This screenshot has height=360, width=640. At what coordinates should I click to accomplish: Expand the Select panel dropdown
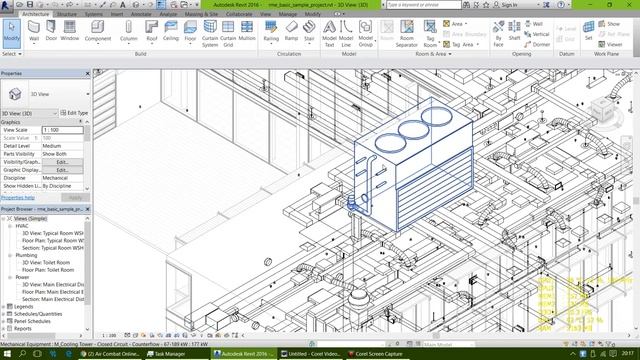(x=11, y=54)
